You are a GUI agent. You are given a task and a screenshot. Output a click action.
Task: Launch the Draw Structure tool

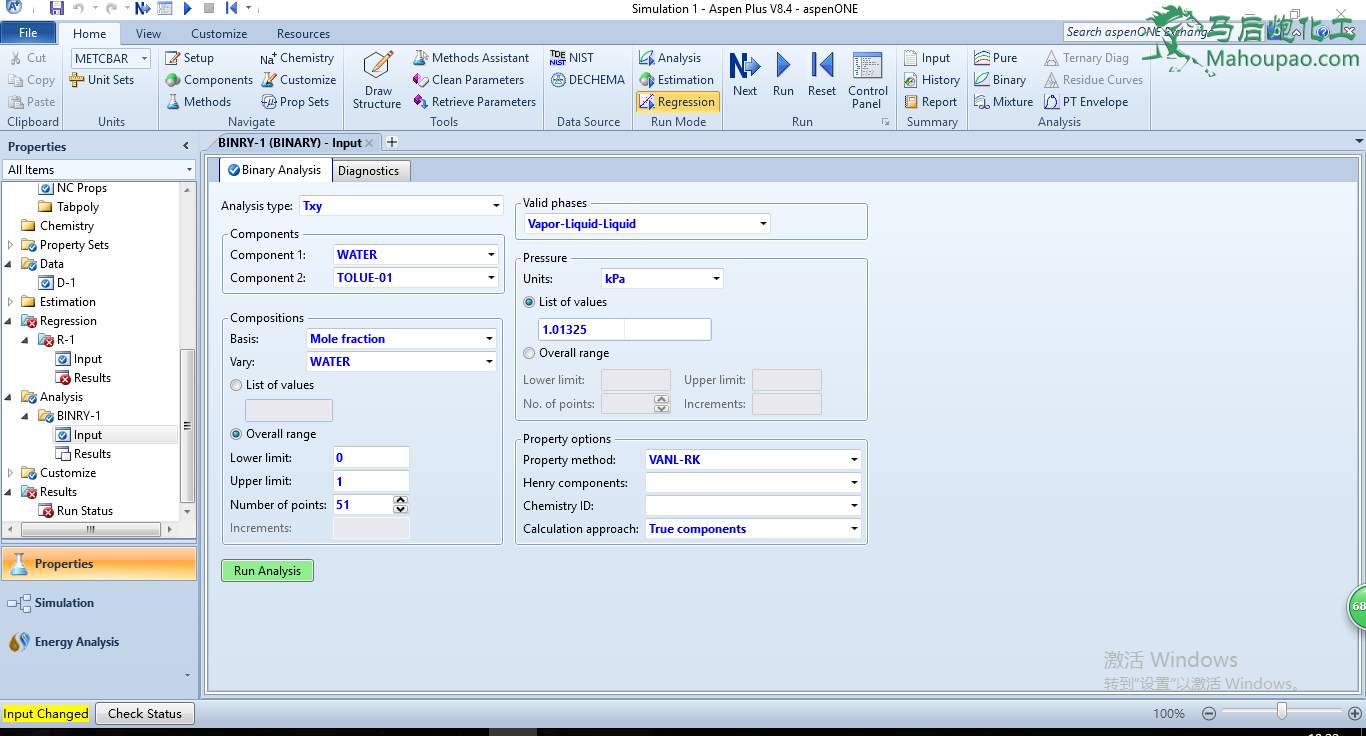pos(377,80)
